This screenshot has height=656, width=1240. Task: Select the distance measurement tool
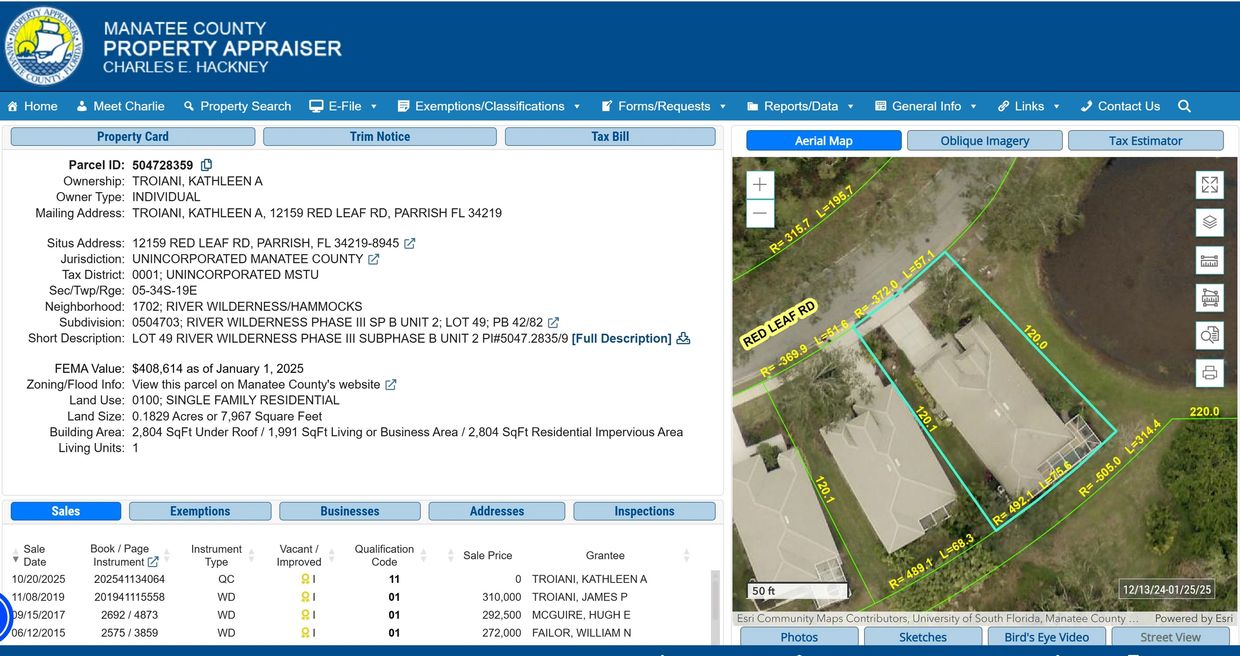click(x=1209, y=260)
